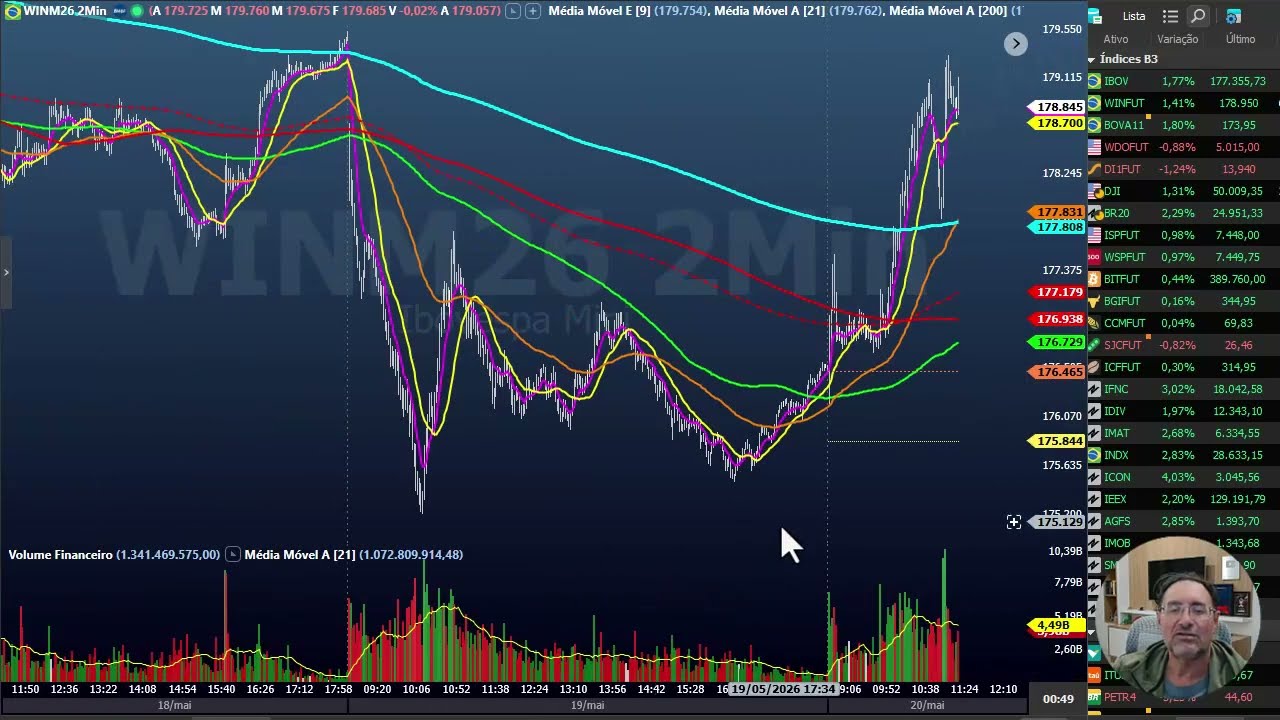Select the IDIV ticker name

tap(1115, 411)
